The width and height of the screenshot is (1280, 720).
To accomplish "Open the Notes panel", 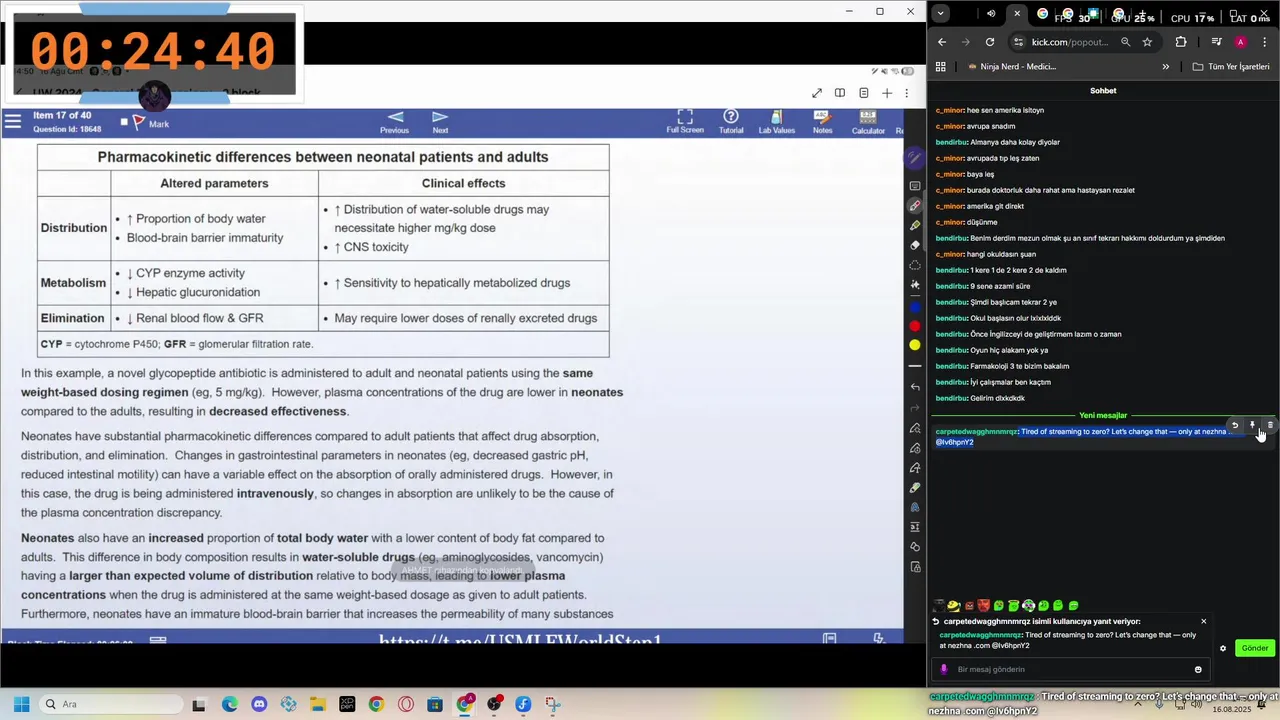I will pyautogui.click(x=822, y=122).
